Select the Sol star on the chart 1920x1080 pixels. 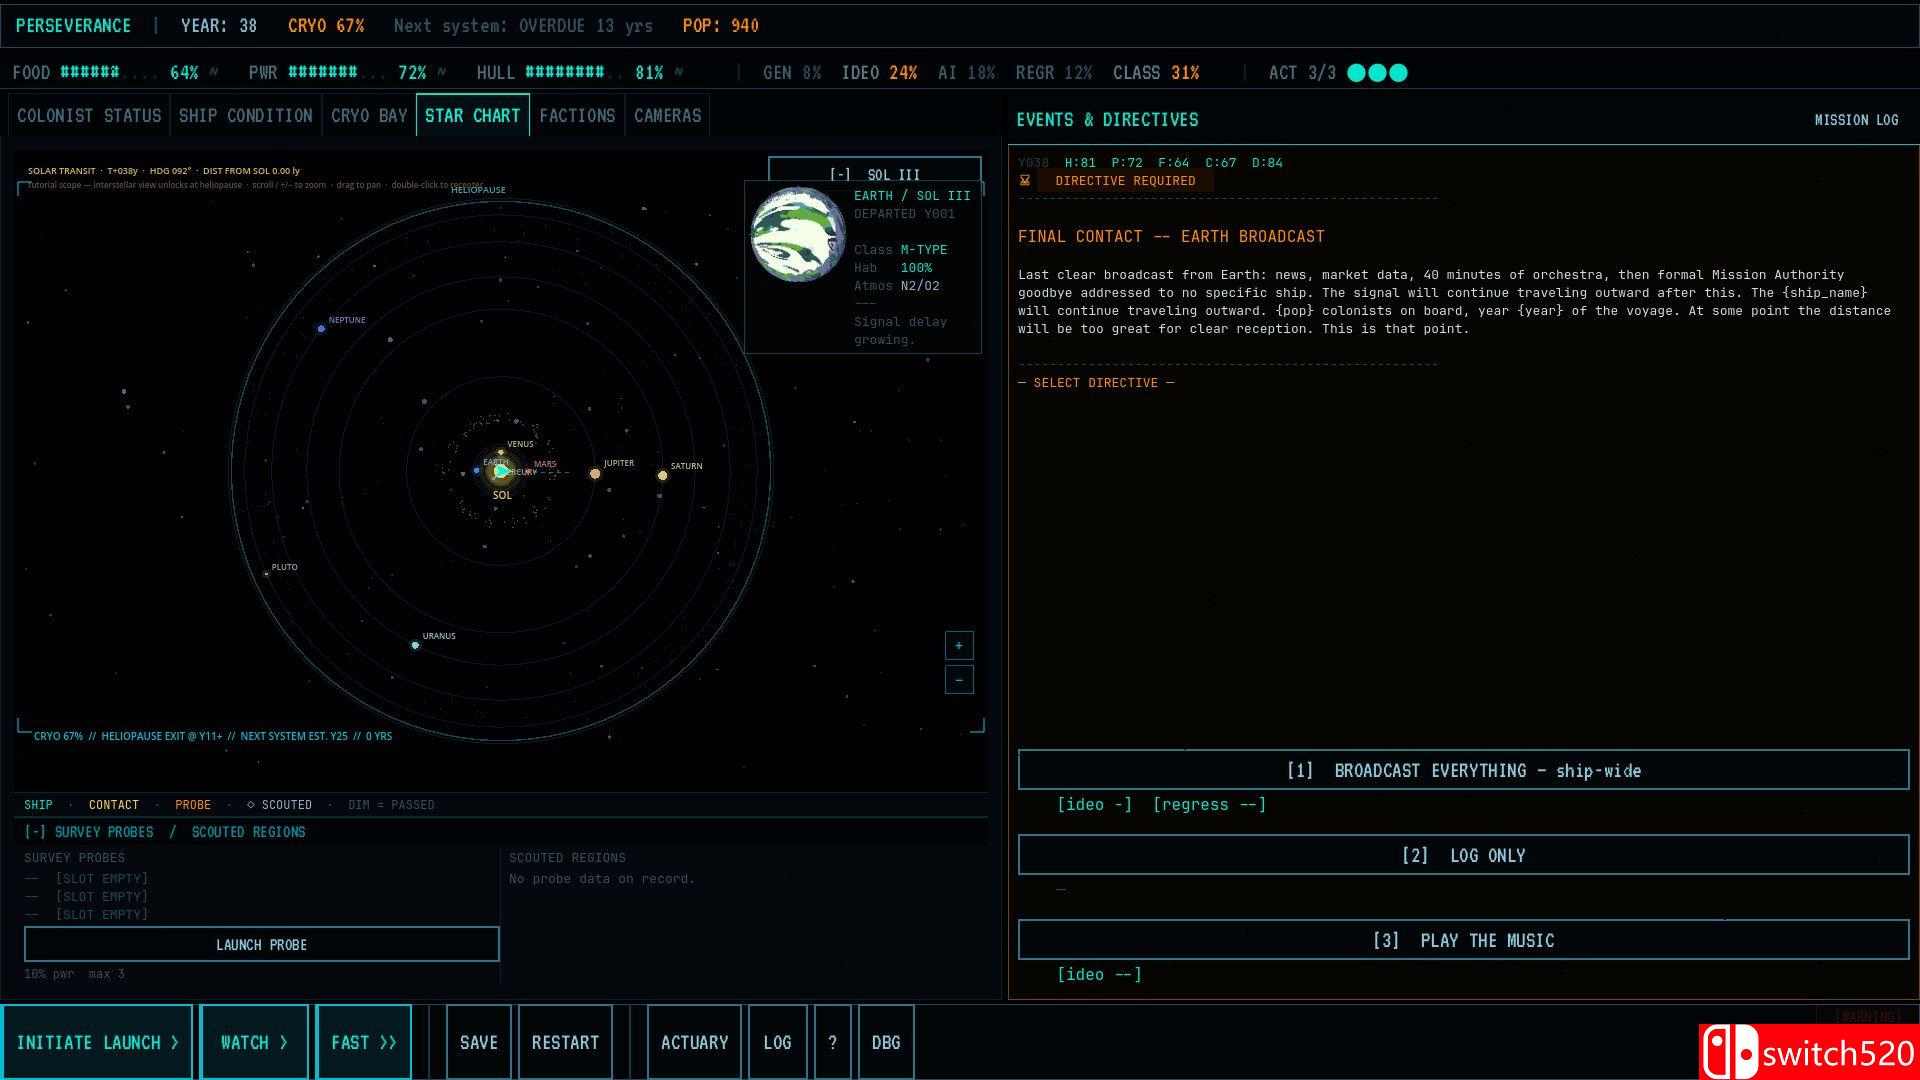pyautogui.click(x=501, y=471)
